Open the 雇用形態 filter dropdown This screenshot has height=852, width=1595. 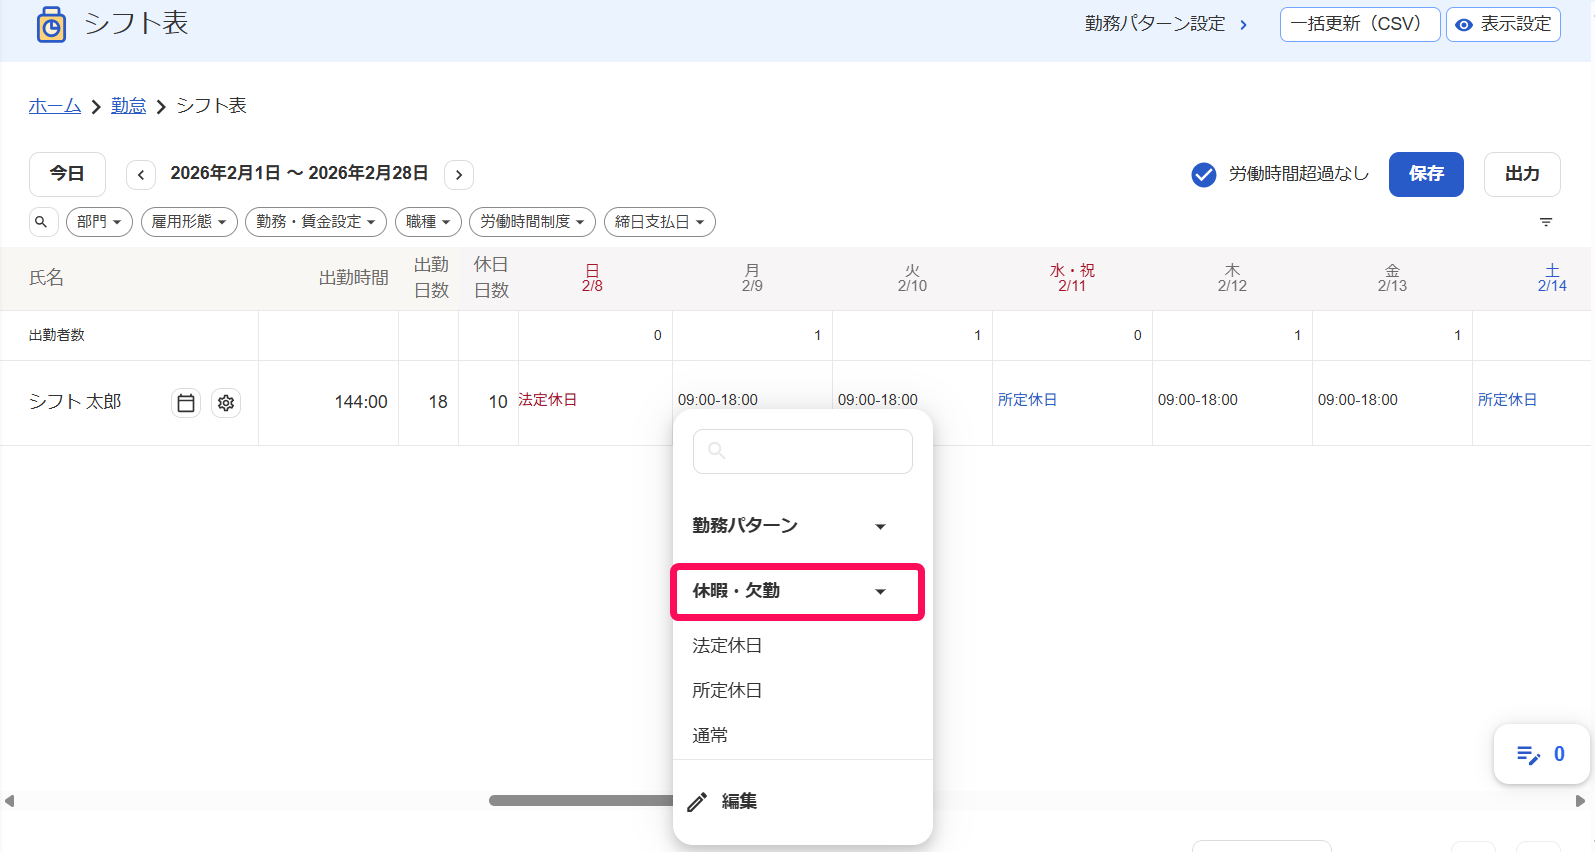pyautogui.click(x=189, y=222)
